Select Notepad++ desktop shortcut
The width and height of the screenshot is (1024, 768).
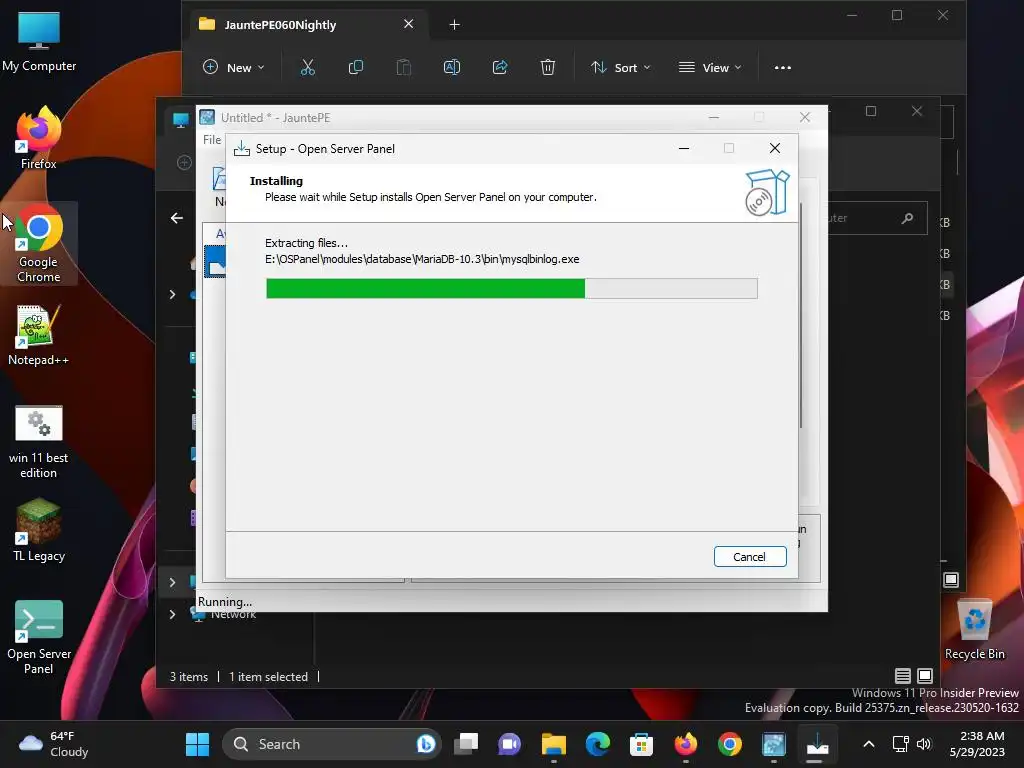(39, 335)
